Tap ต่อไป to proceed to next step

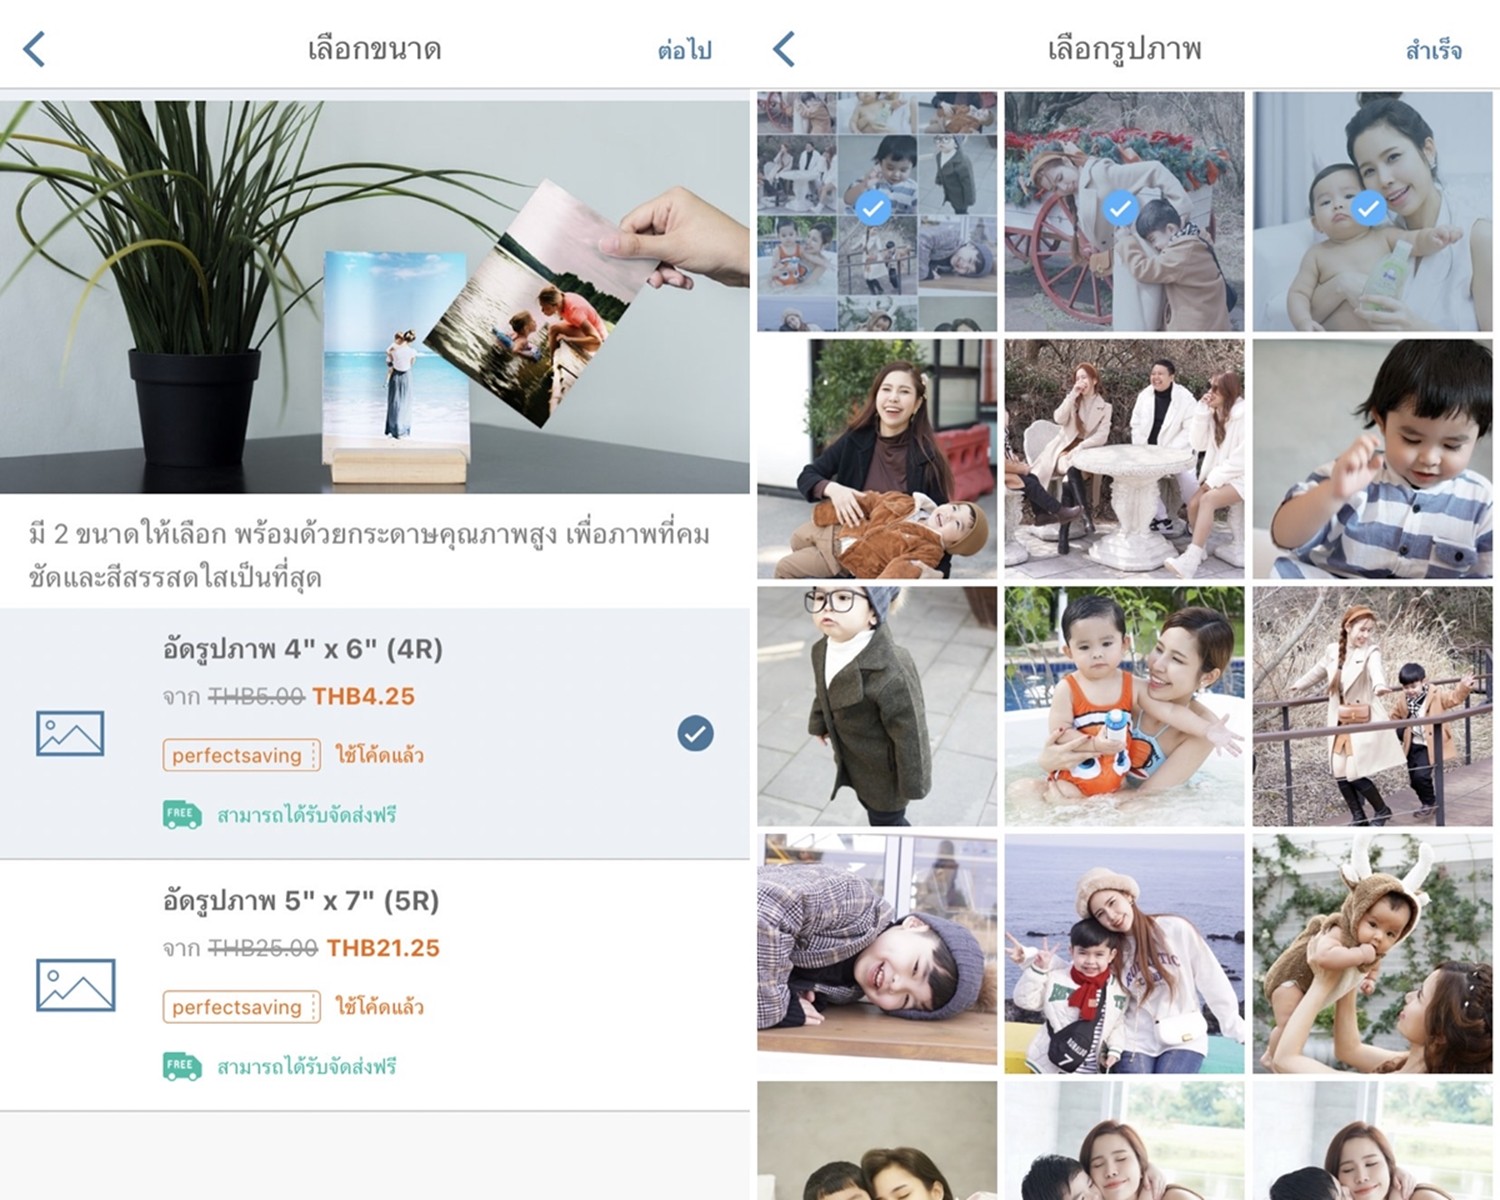pyautogui.click(x=685, y=50)
